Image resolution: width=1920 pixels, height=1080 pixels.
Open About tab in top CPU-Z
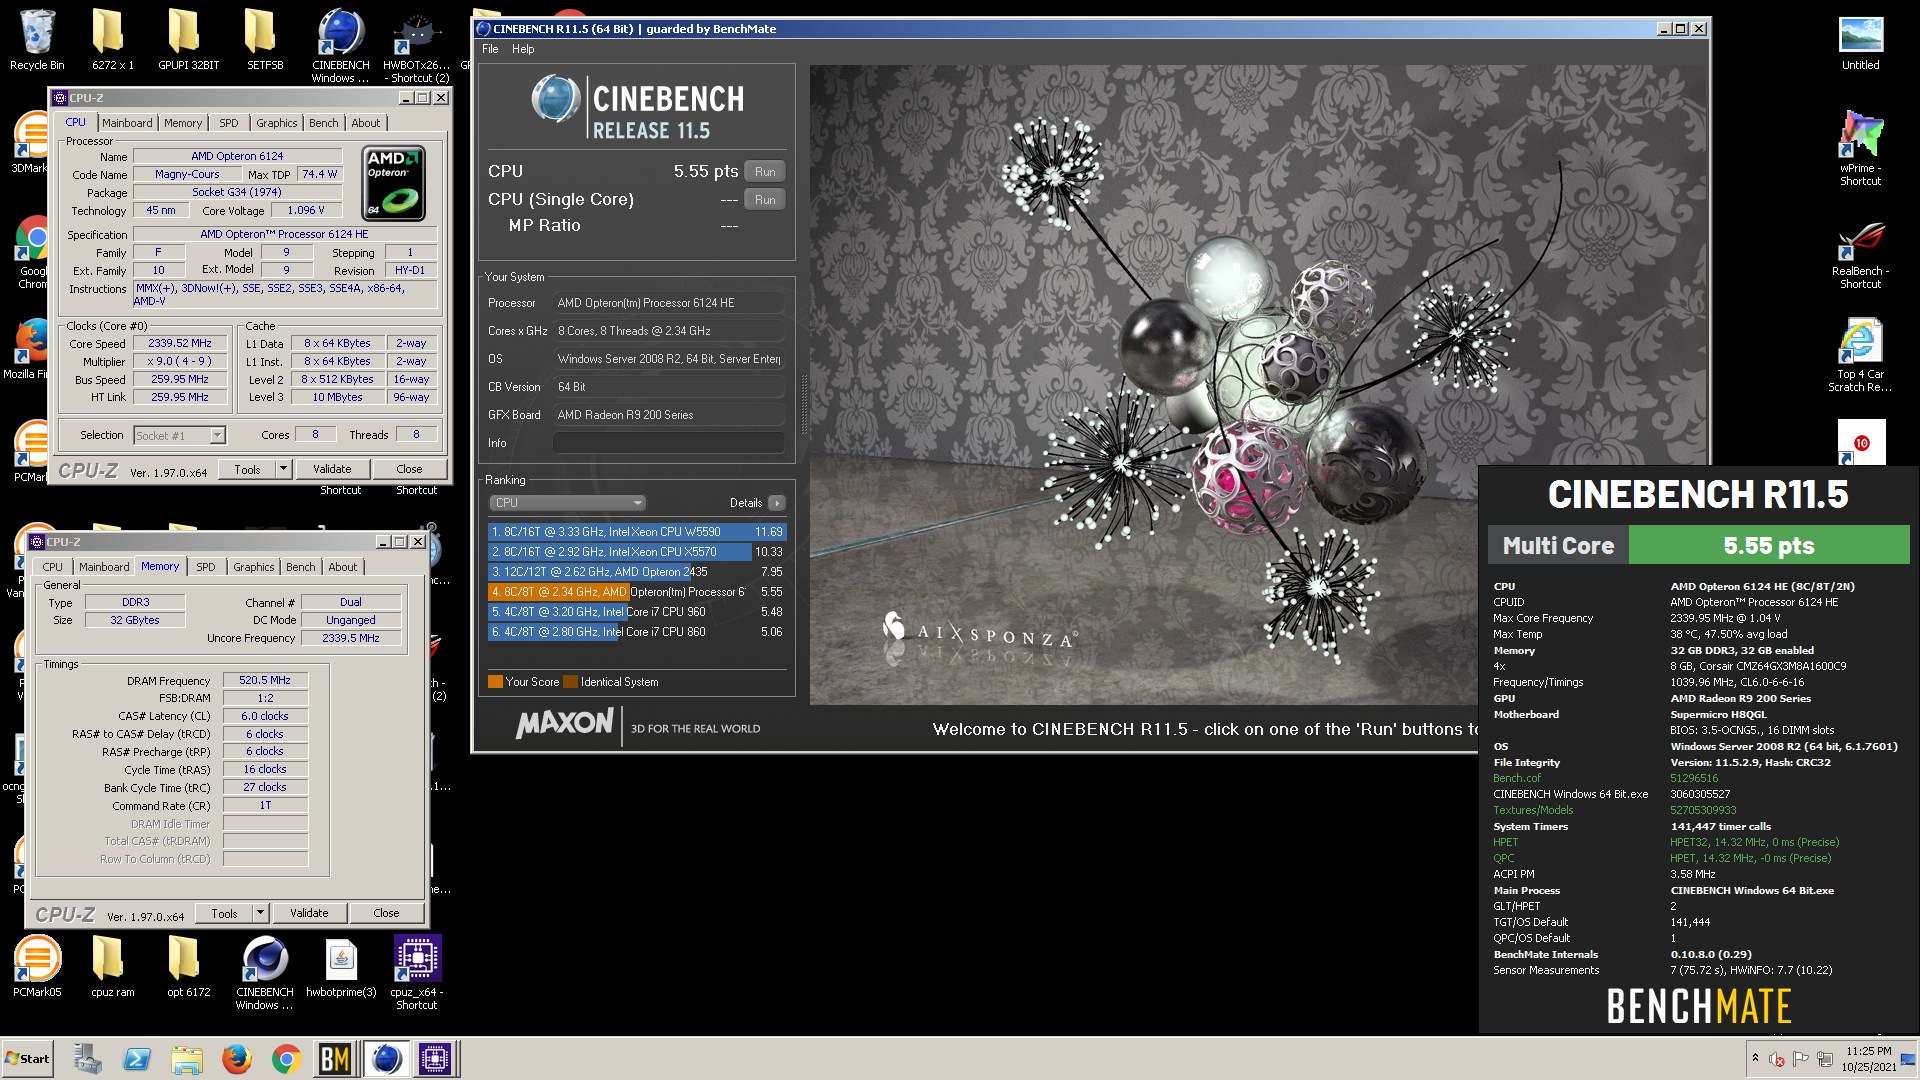point(365,123)
